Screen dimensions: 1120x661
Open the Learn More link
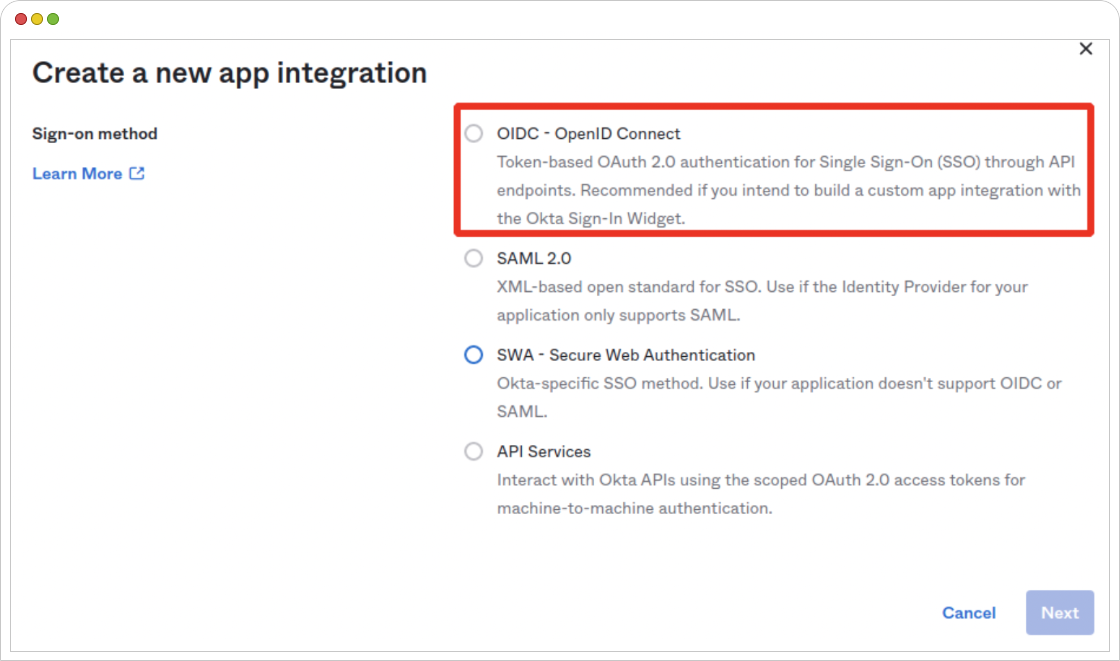pos(77,174)
